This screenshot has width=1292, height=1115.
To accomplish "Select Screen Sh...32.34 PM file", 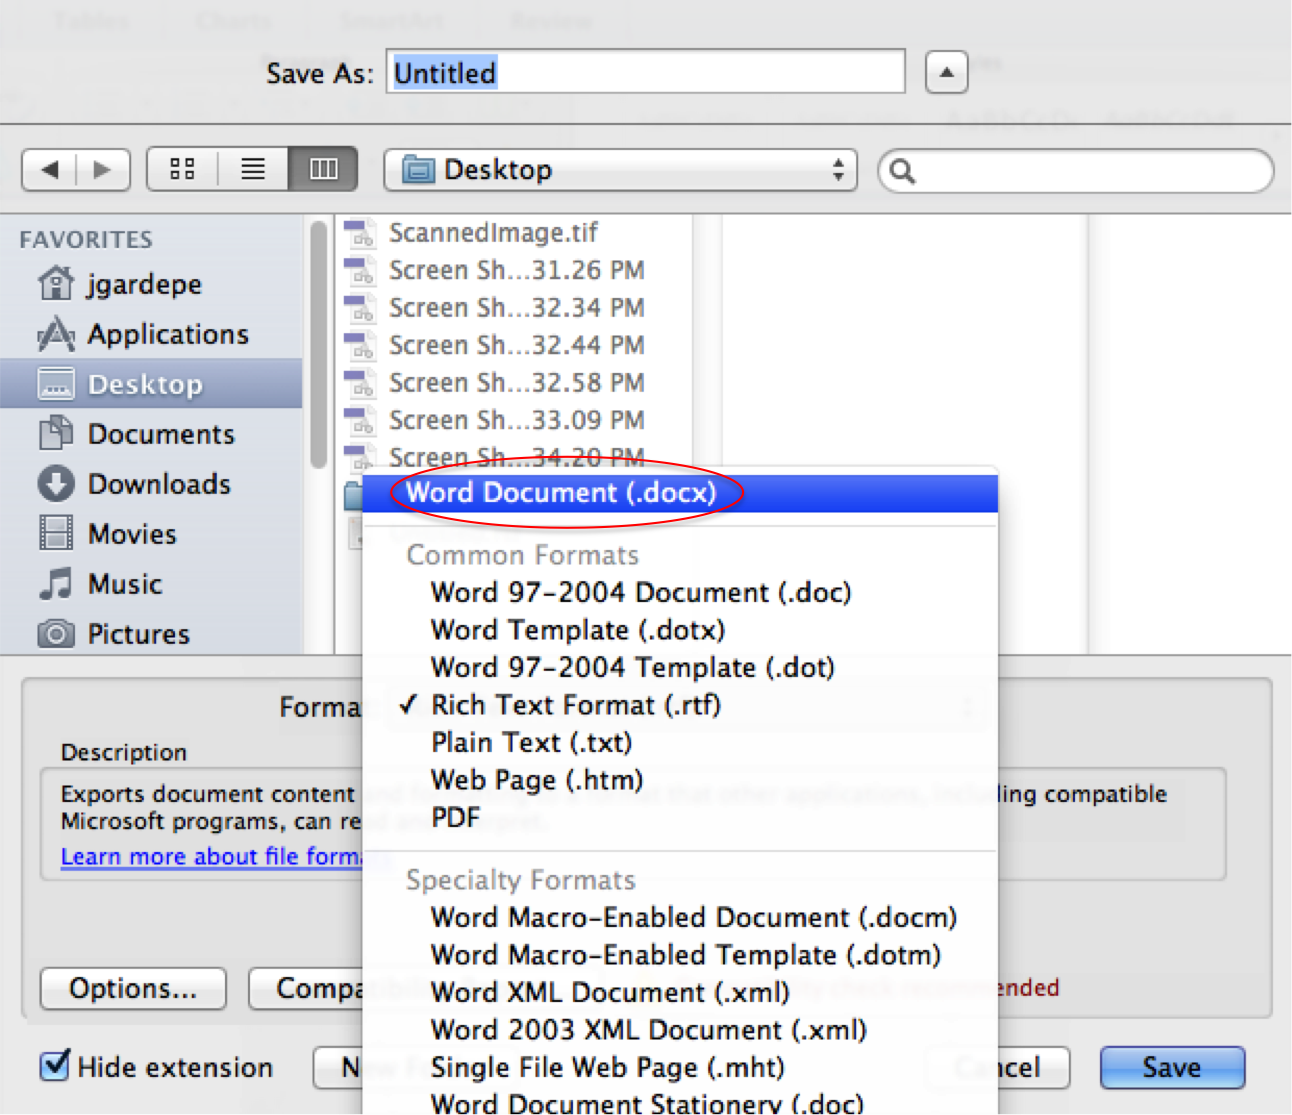I will pyautogui.click(x=514, y=308).
